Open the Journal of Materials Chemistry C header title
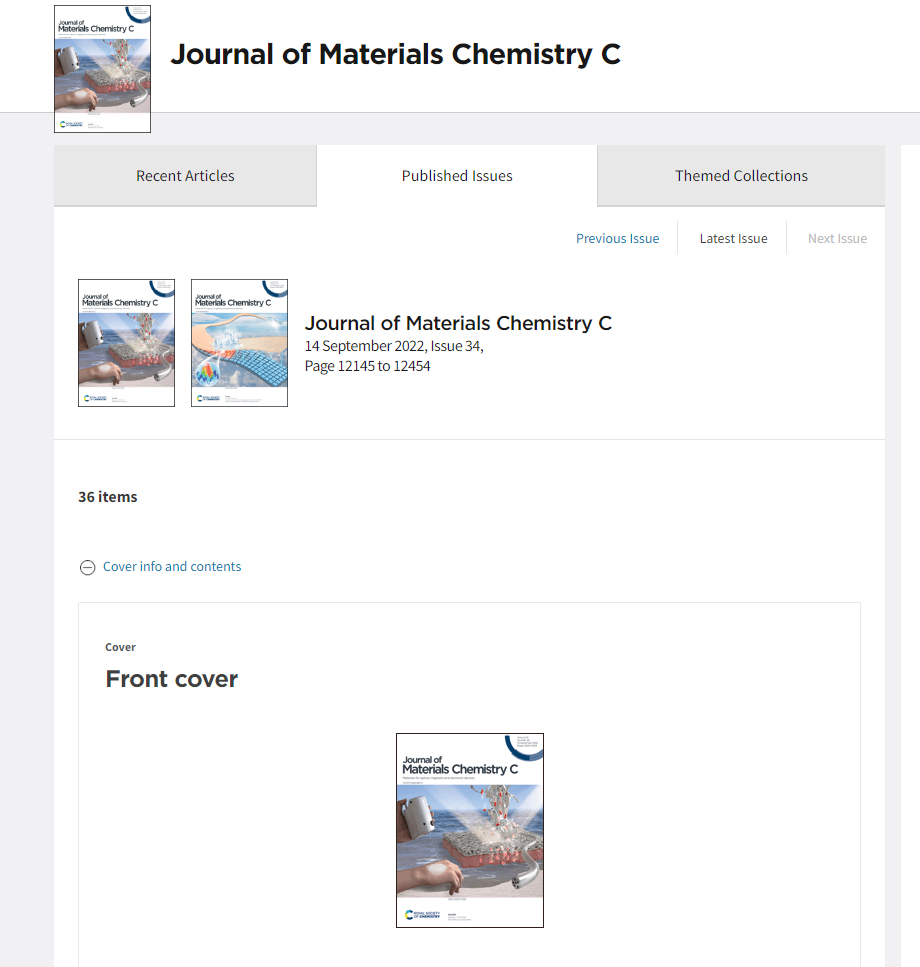 tap(395, 54)
